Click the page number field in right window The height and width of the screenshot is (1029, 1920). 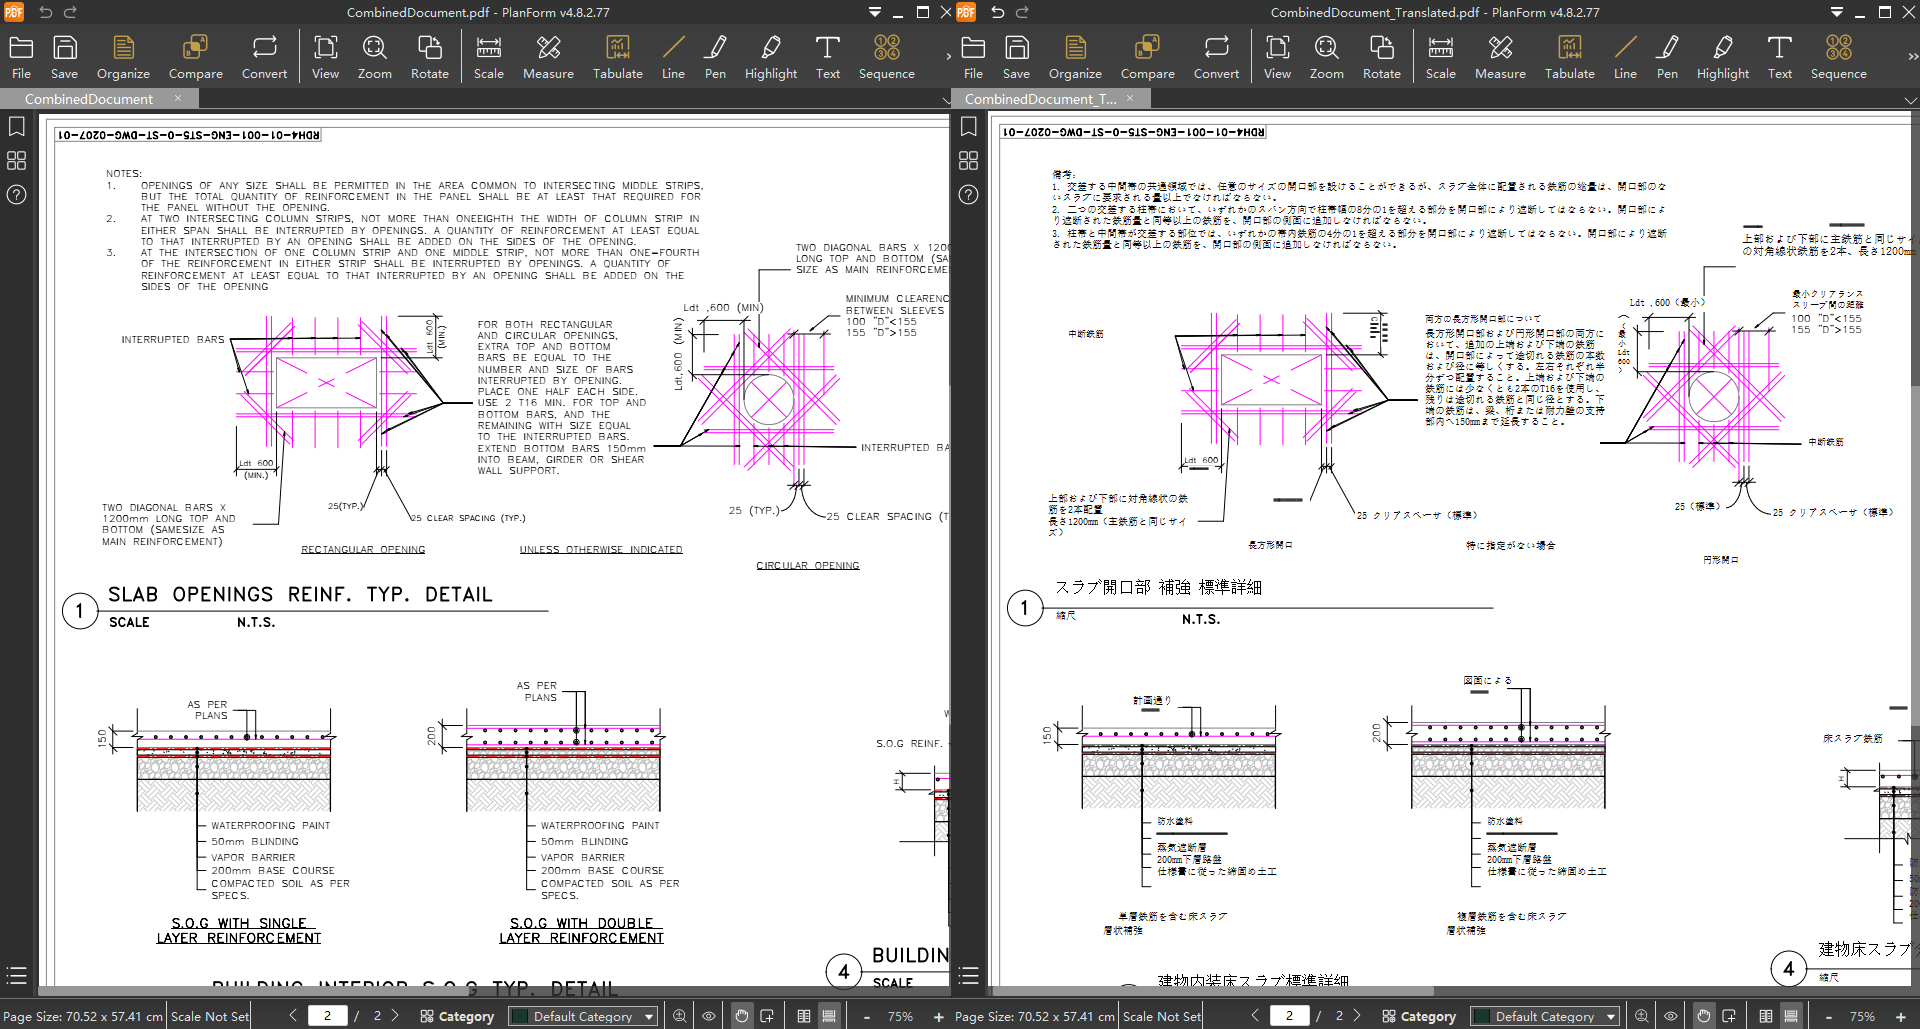(x=1289, y=1016)
